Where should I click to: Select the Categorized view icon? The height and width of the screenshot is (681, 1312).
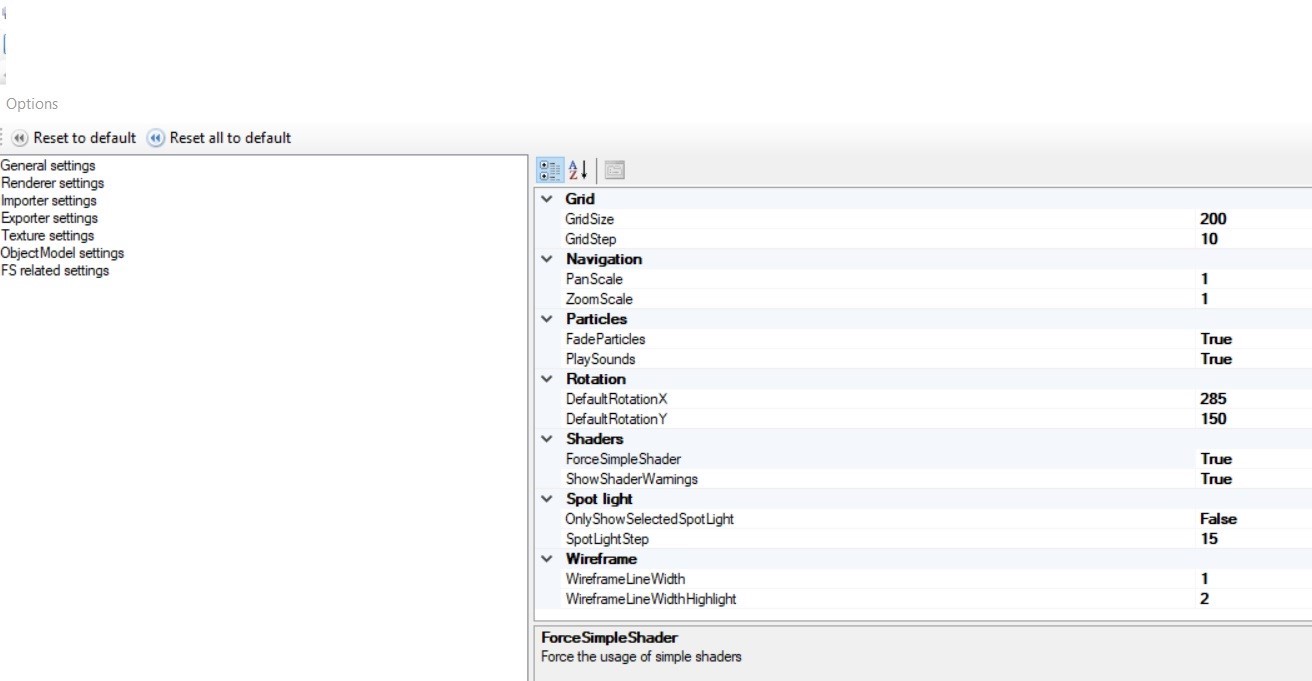(550, 169)
